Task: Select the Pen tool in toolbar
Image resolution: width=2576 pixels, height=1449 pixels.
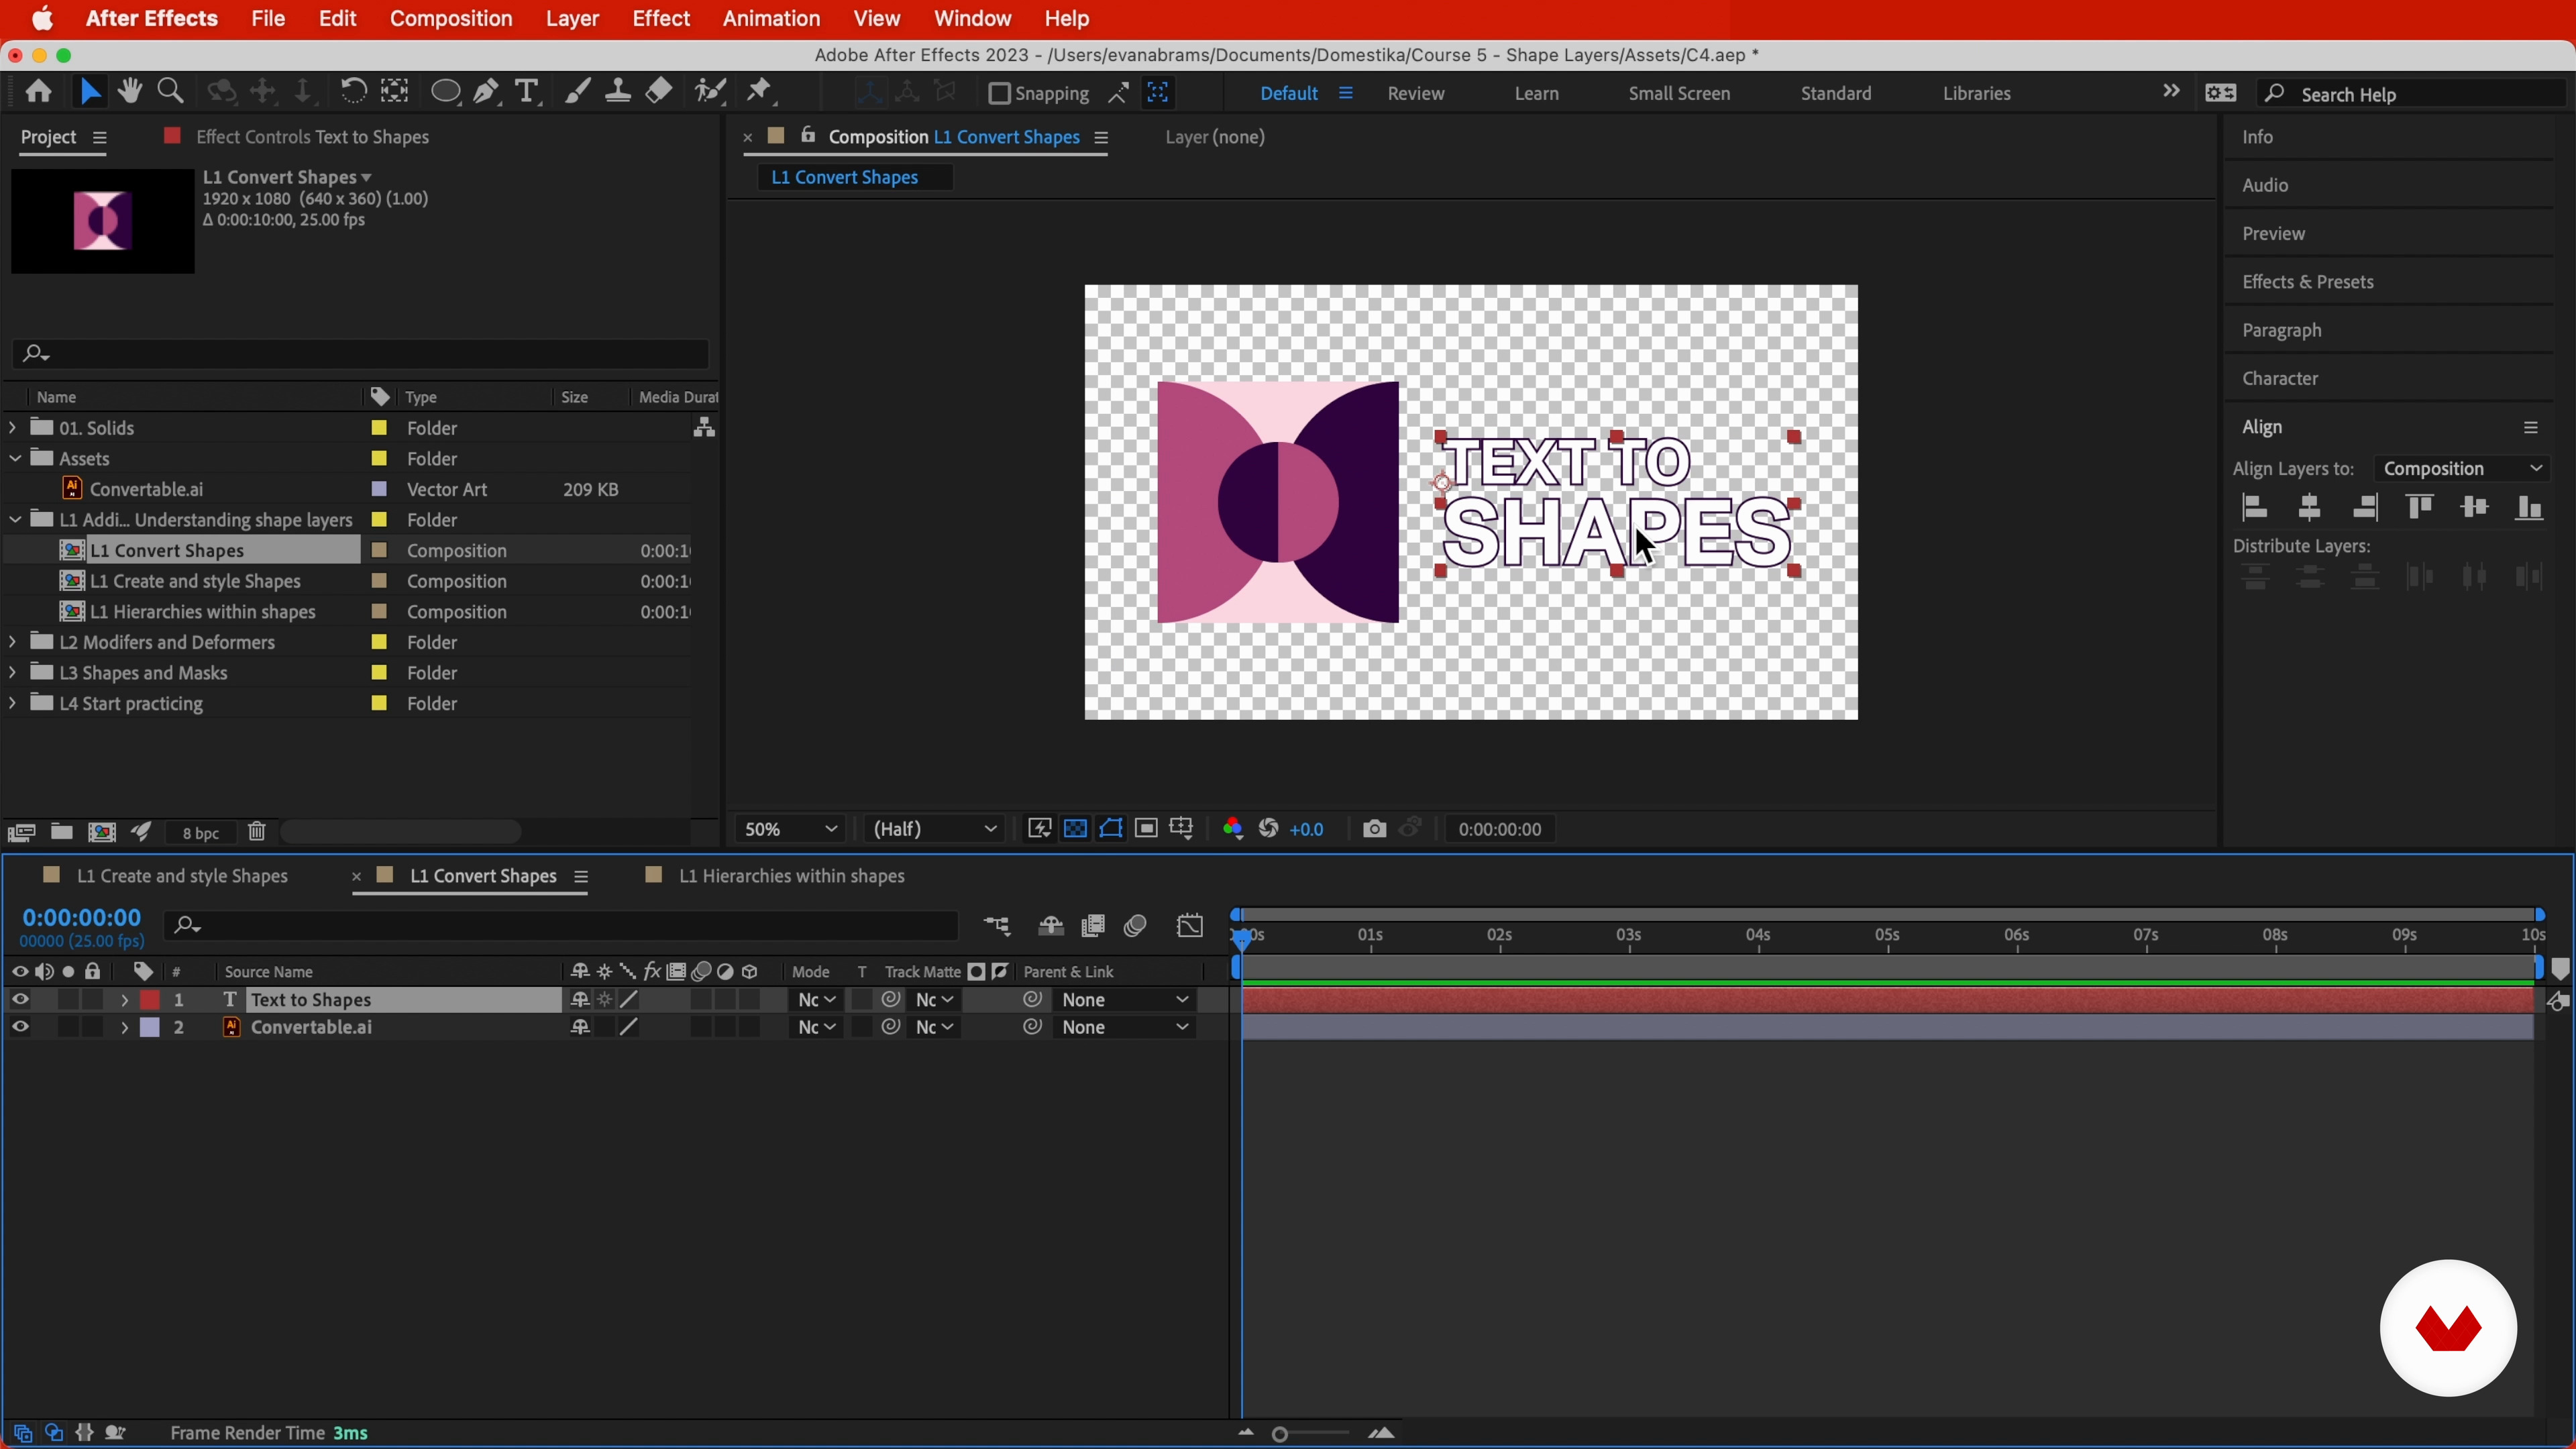Action: pyautogui.click(x=487, y=92)
